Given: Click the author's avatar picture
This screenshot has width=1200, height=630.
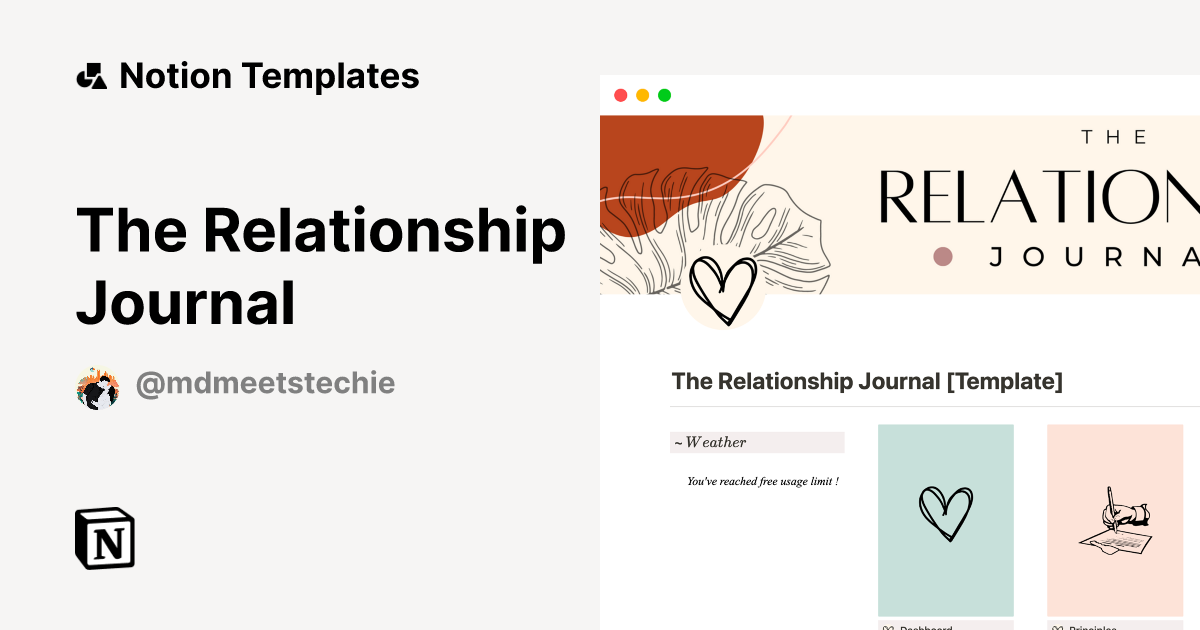Looking at the screenshot, I should click(98, 383).
